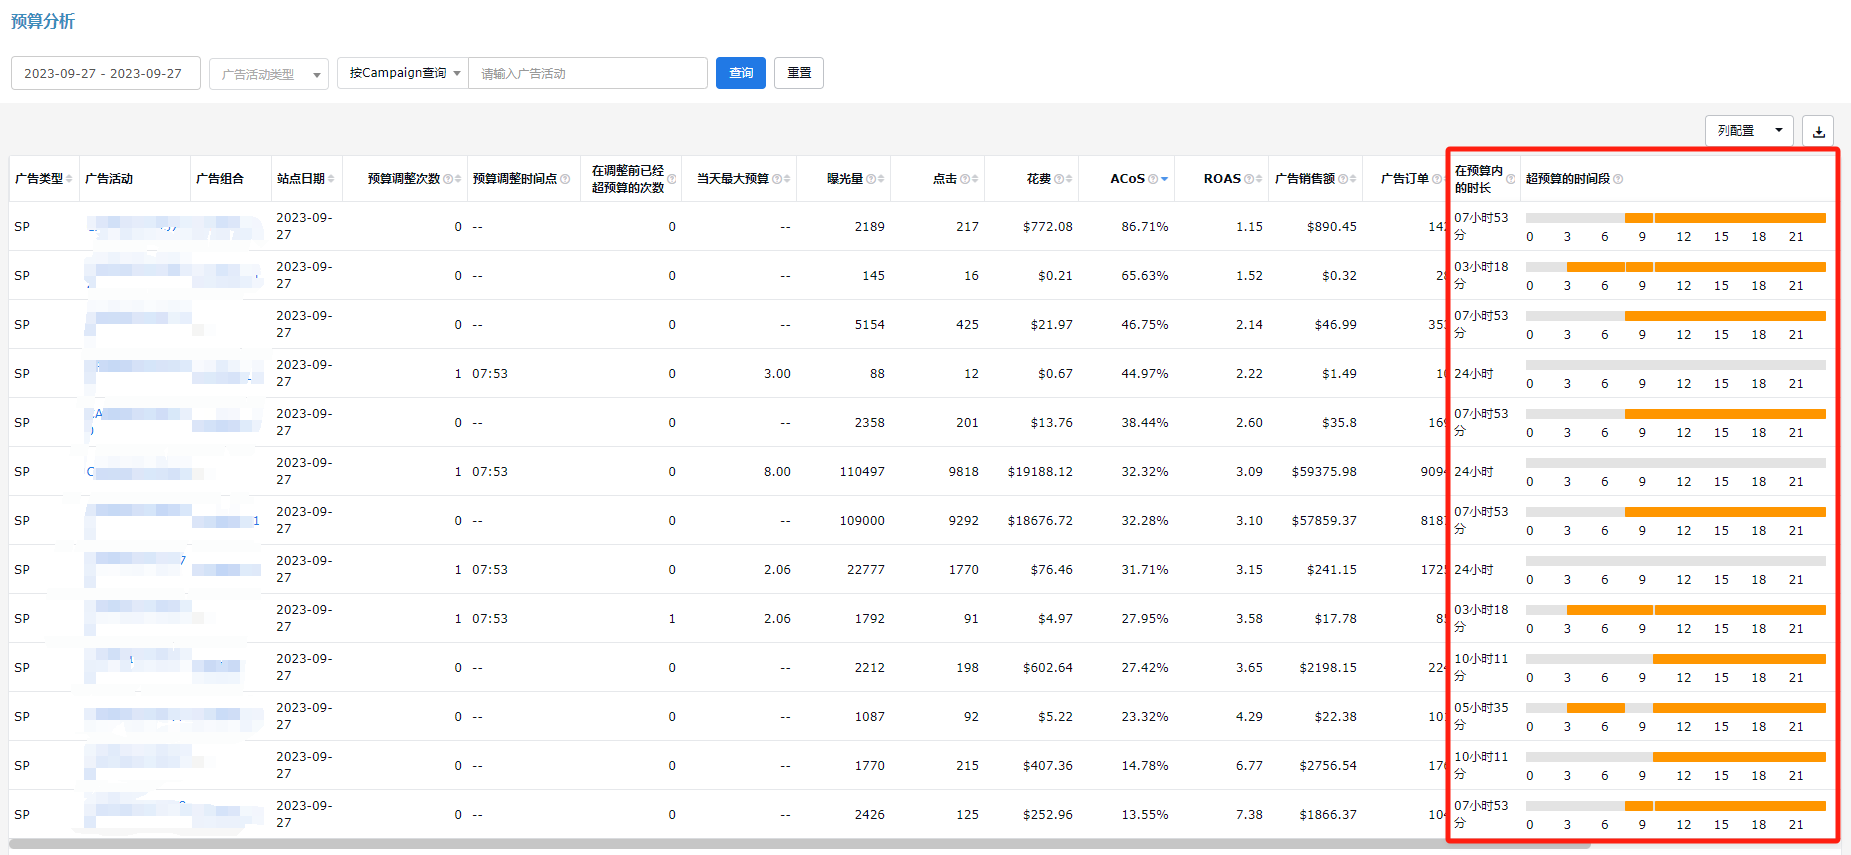Sort by 广告销售额 sort arrows
This screenshot has height=855, width=1851.
pos(1353,179)
